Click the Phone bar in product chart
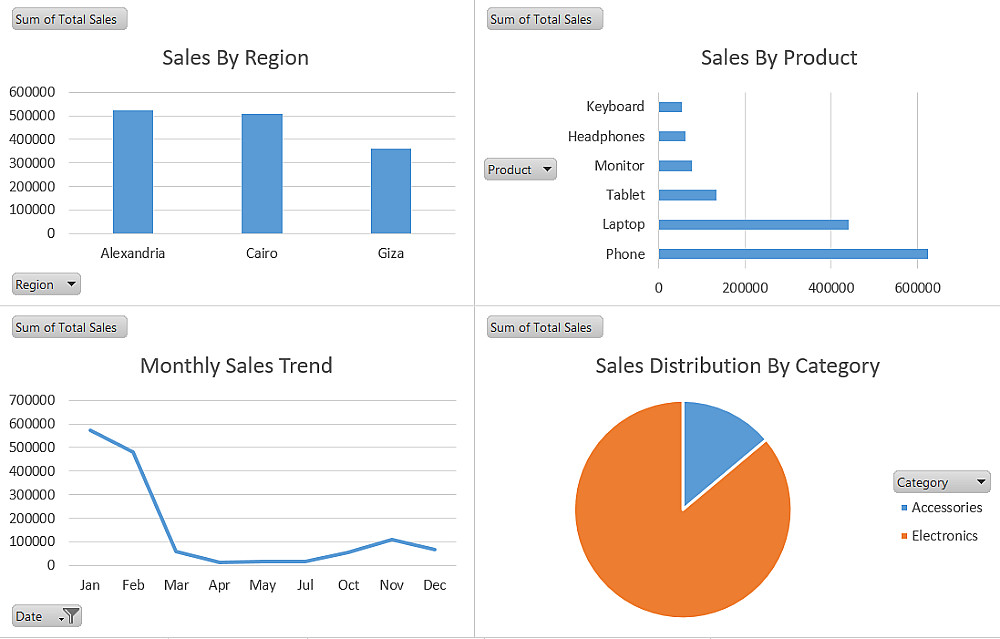Screen dimensions: 1000x639 point(793,254)
